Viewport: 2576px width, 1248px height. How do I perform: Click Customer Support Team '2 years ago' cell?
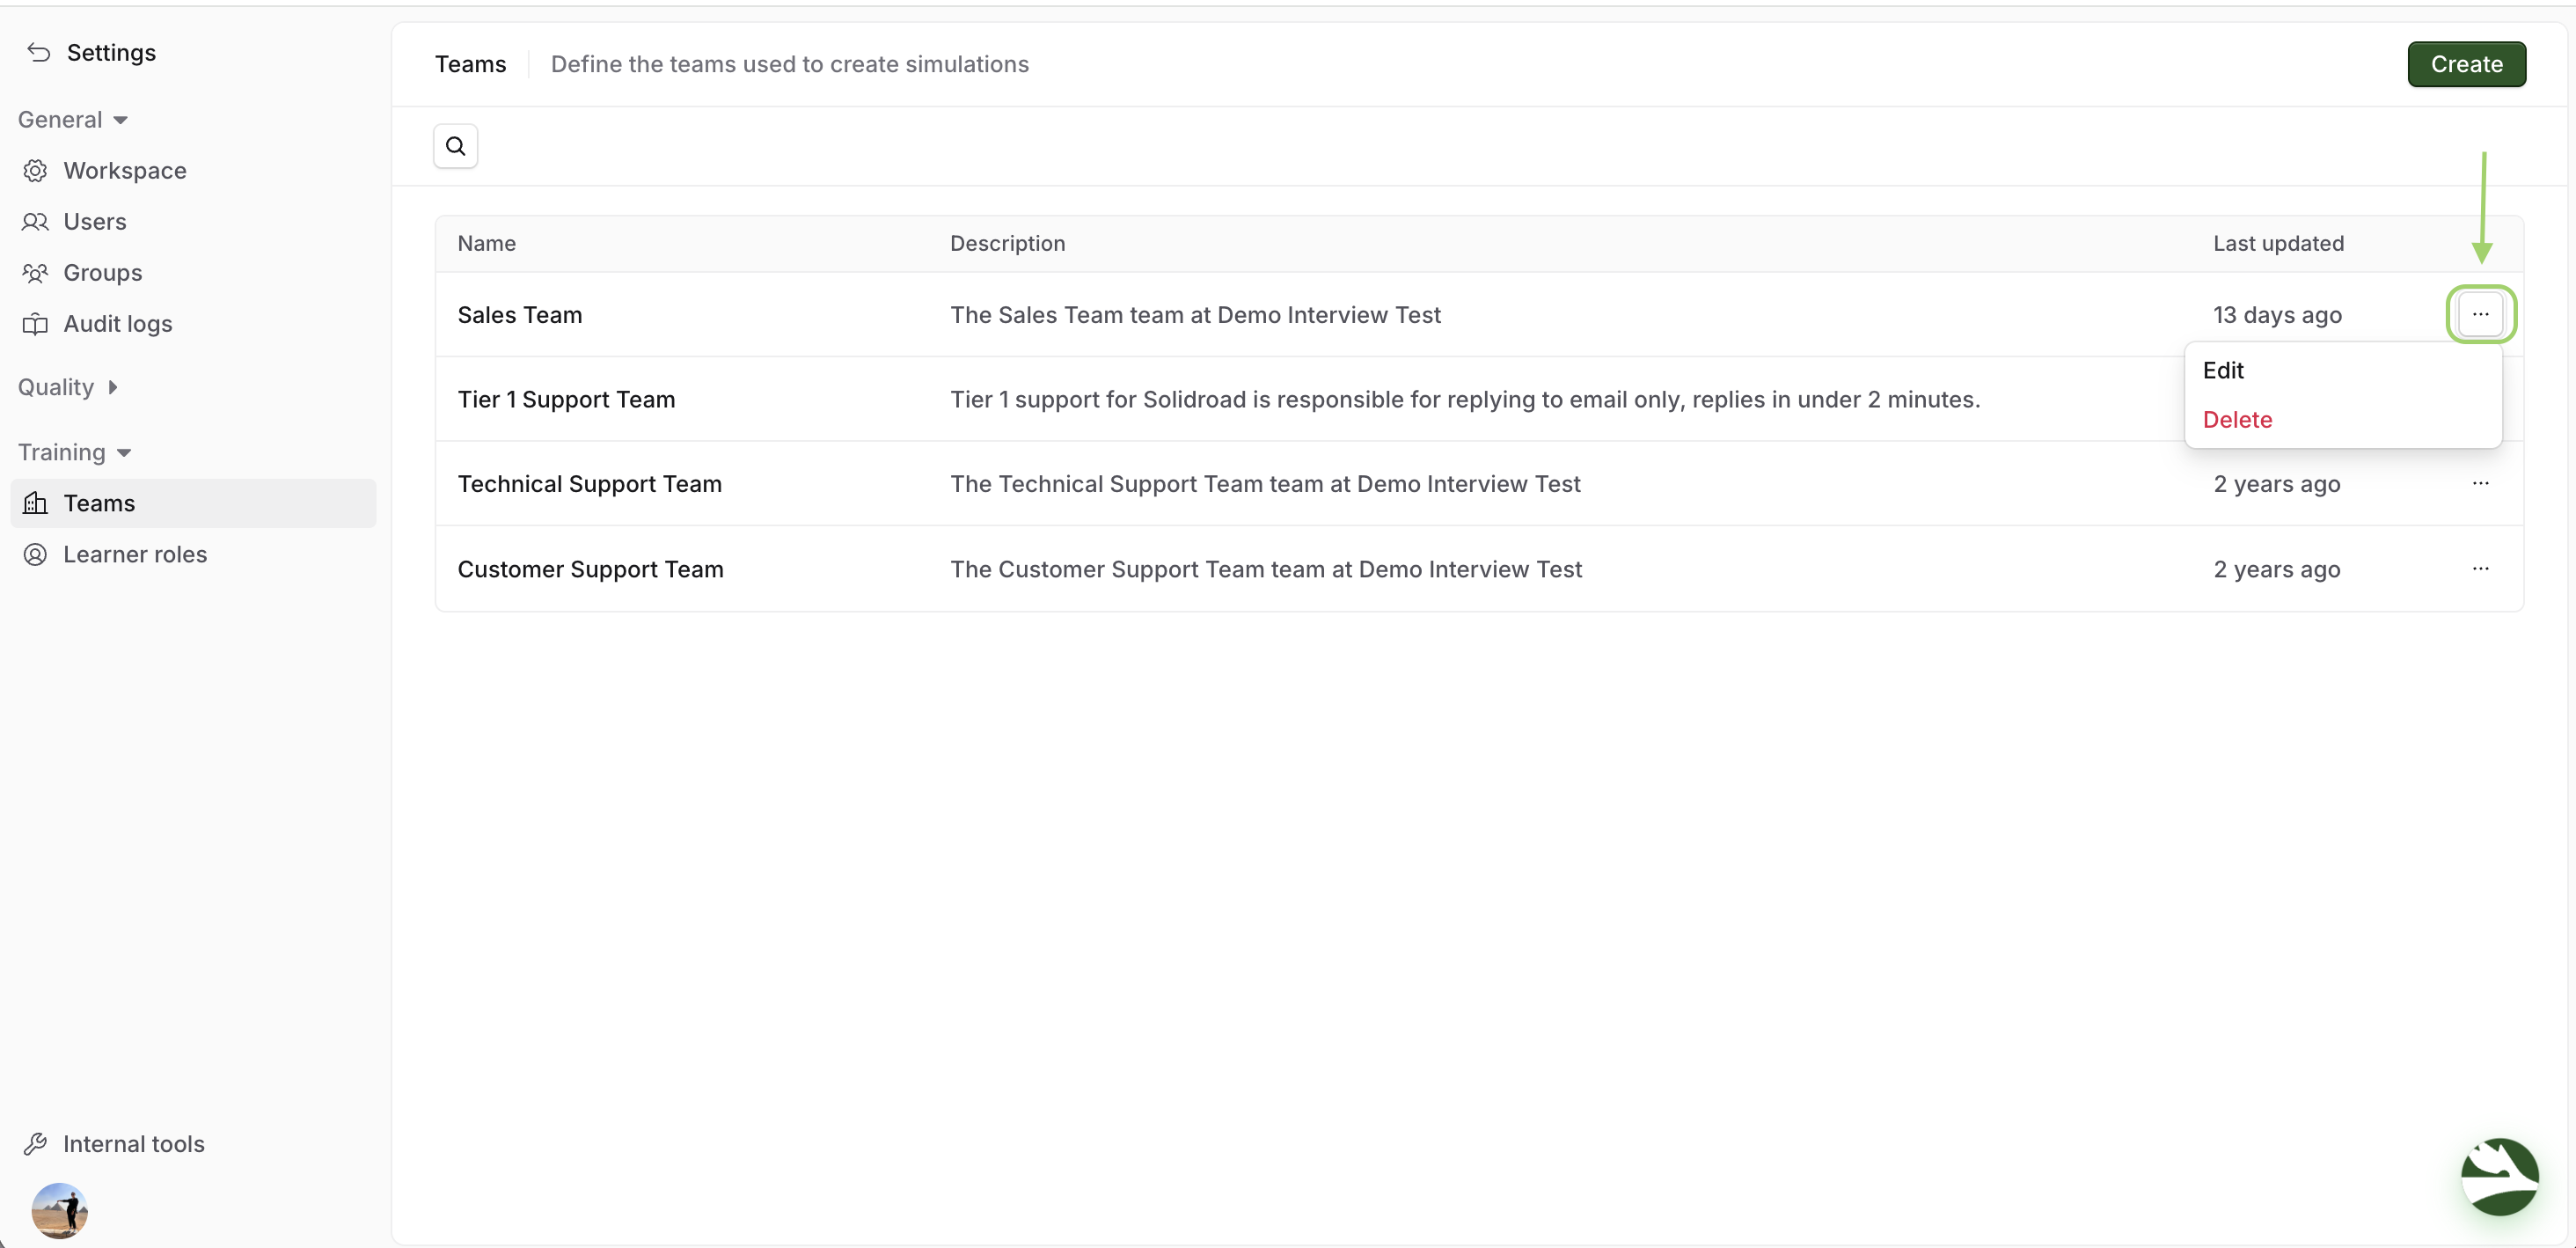coord(2276,568)
